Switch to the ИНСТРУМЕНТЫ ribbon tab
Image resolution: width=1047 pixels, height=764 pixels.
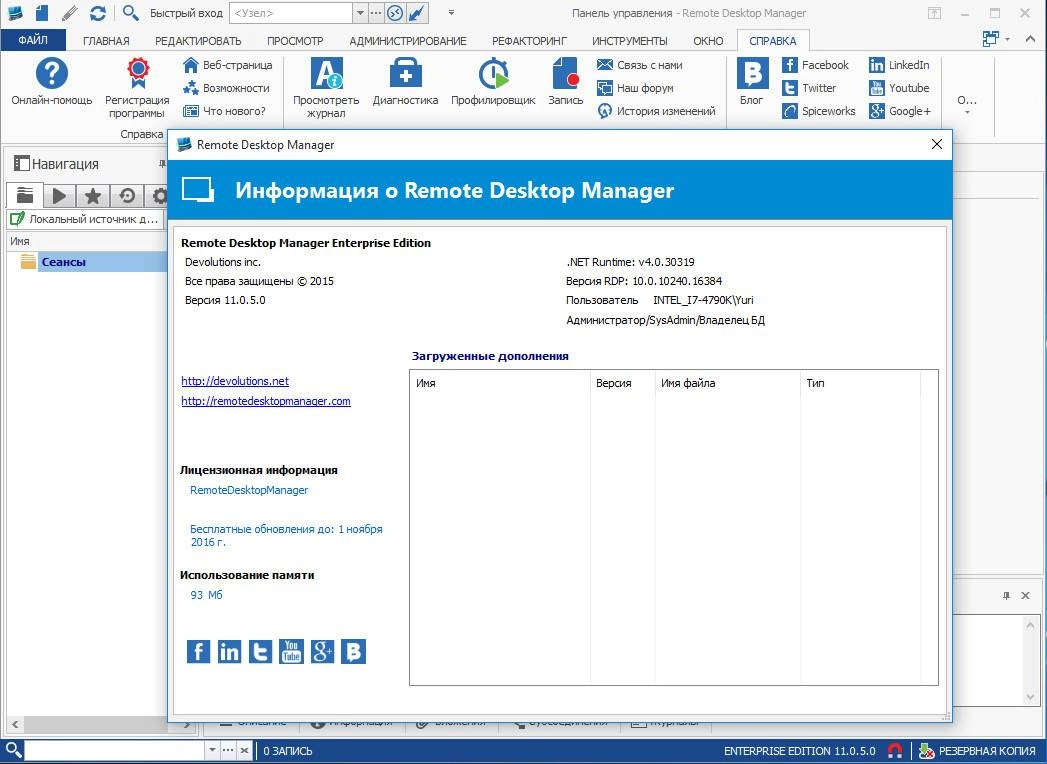(x=630, y=41)
